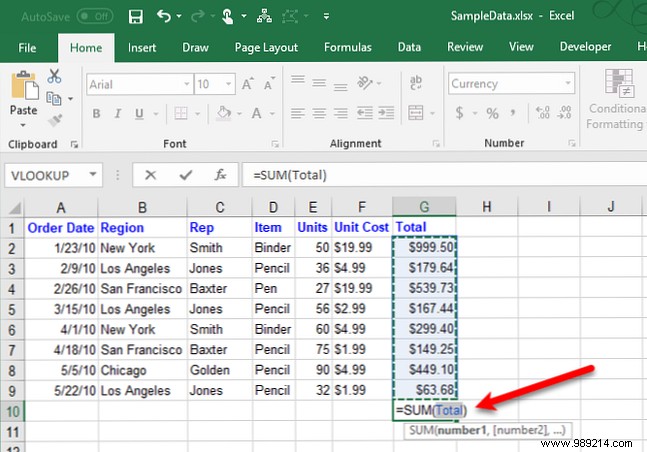647x452 pixels.
Task: Open Paste options dropdown arrow
Action: point(23,125)
